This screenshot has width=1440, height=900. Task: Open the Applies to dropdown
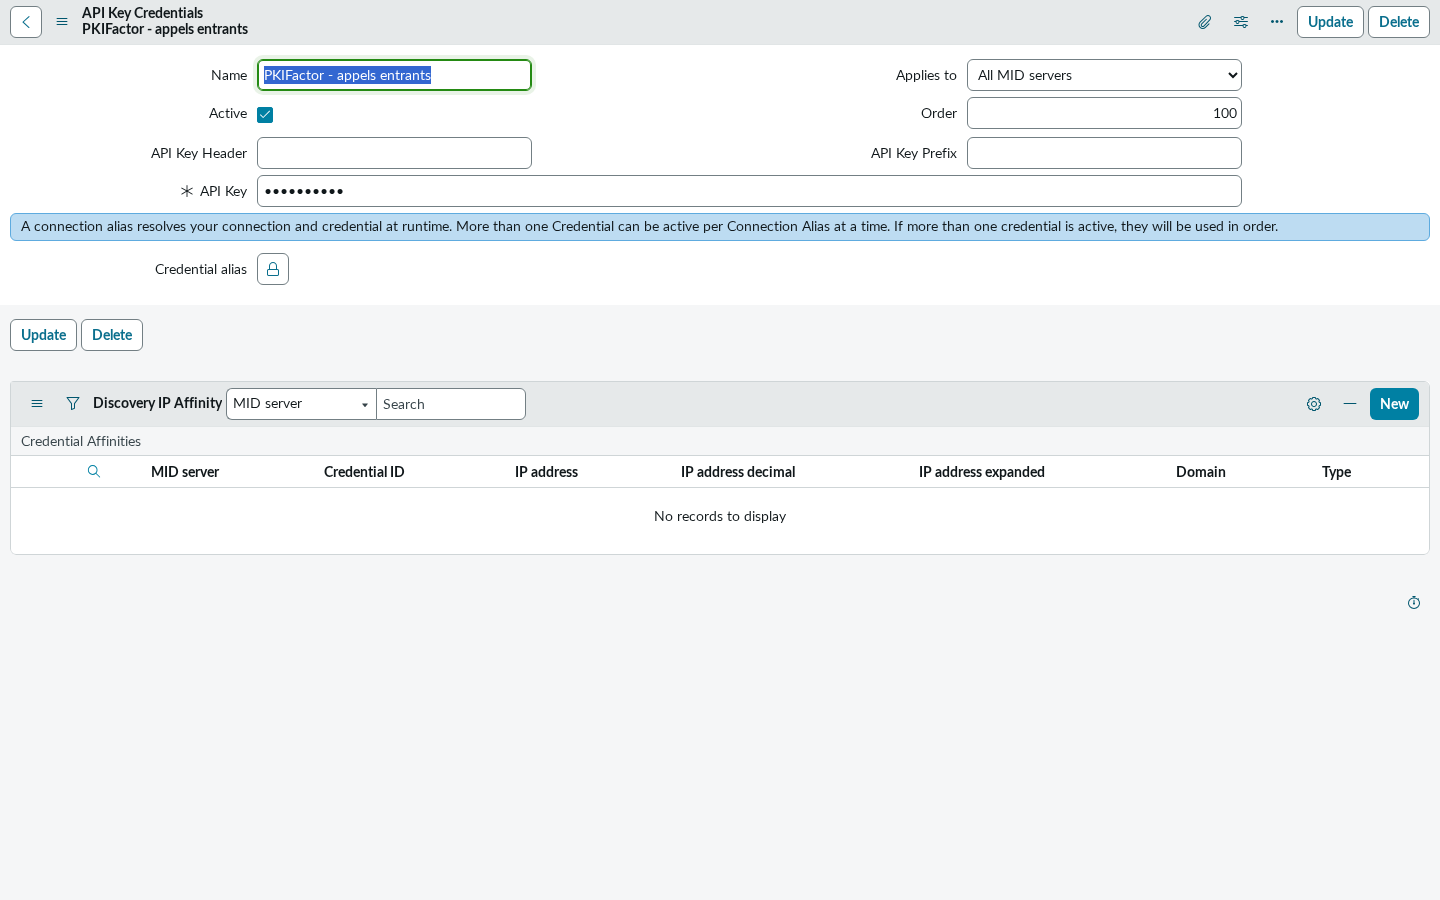[1104, 75]
